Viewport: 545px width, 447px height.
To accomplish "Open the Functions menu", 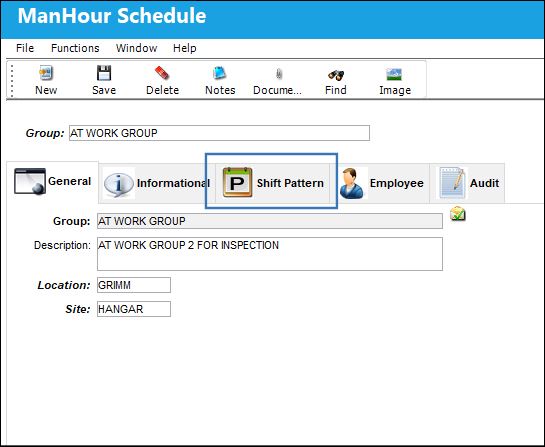I will (x=75, y=48).
